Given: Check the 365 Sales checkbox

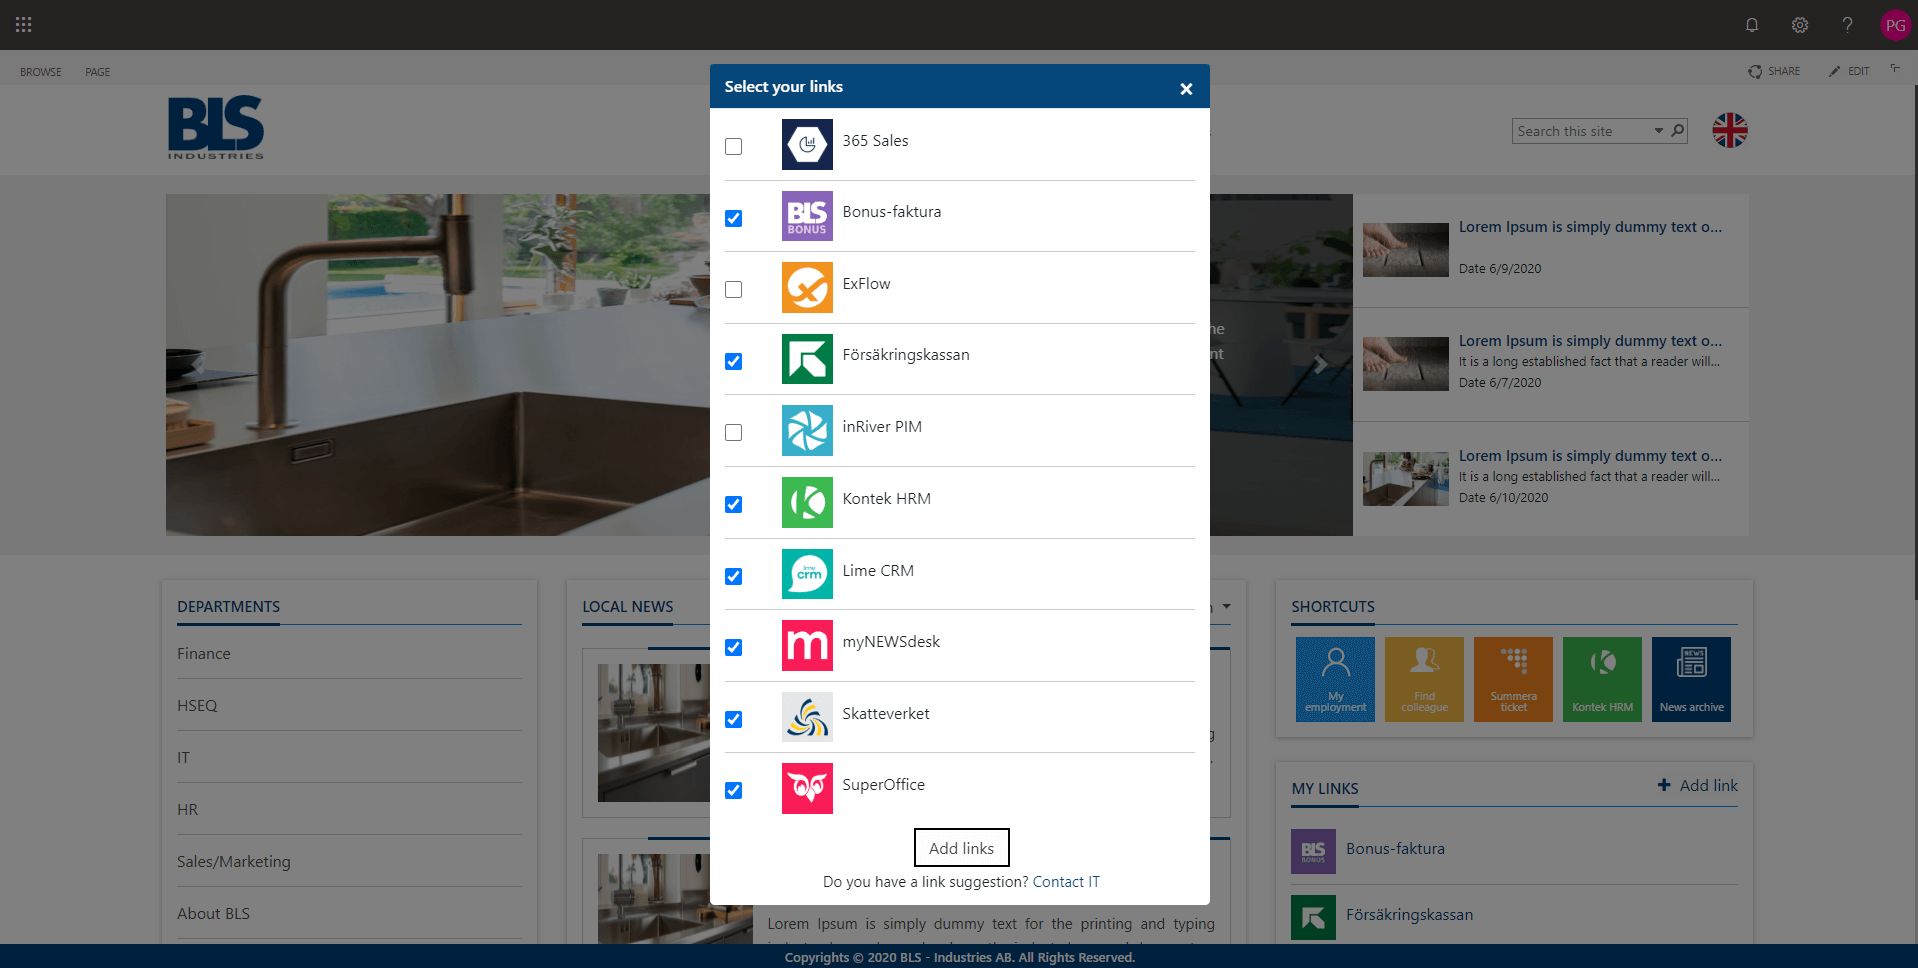Looking at the screenshot, I should tap(734, 146).
